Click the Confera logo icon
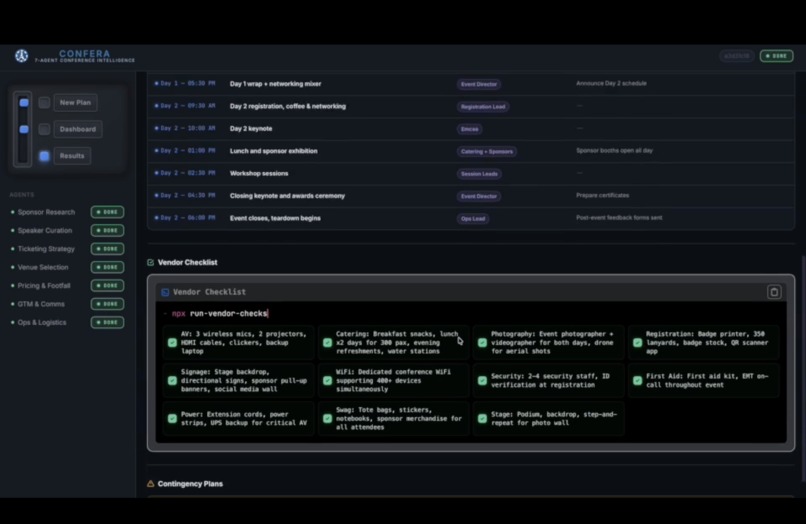 22,56
